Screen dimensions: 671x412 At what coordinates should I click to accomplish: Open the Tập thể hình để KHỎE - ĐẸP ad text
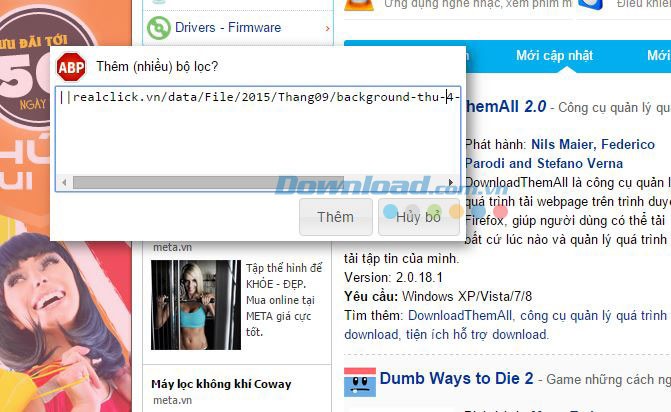pos(284,276)
